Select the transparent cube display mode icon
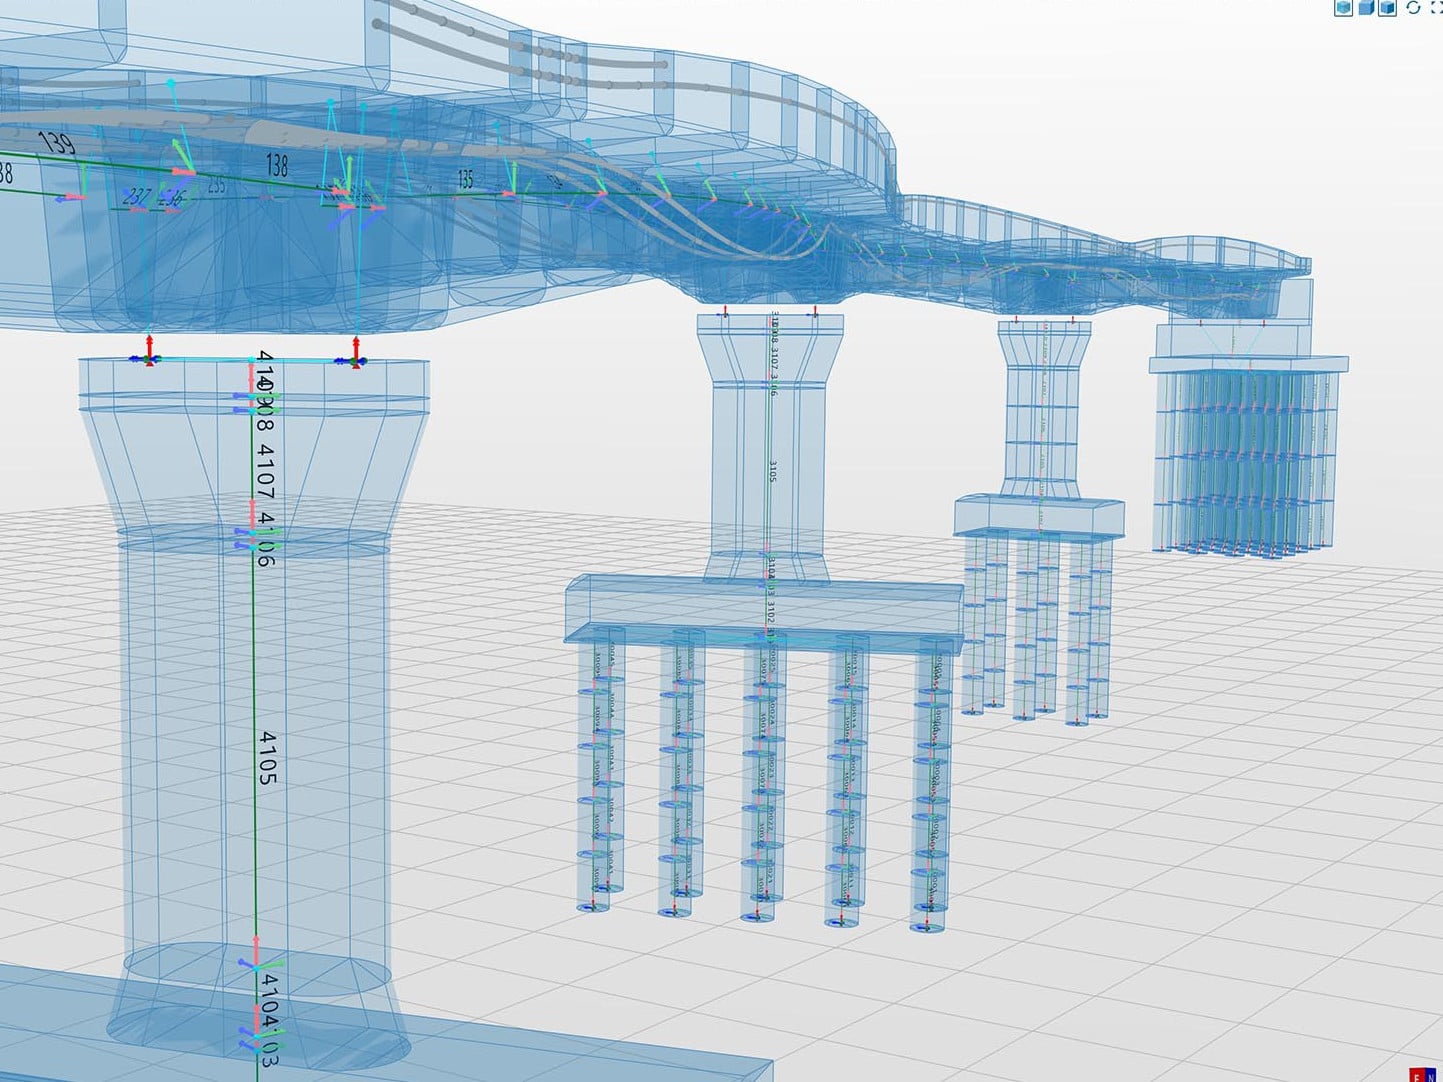Image resolution: width=1443 pixels, height=1082 pixels. tap(1343, 8)
